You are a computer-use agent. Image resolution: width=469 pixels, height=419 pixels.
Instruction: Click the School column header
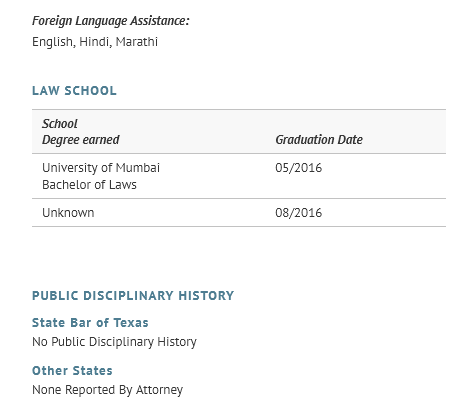point(60,124)
